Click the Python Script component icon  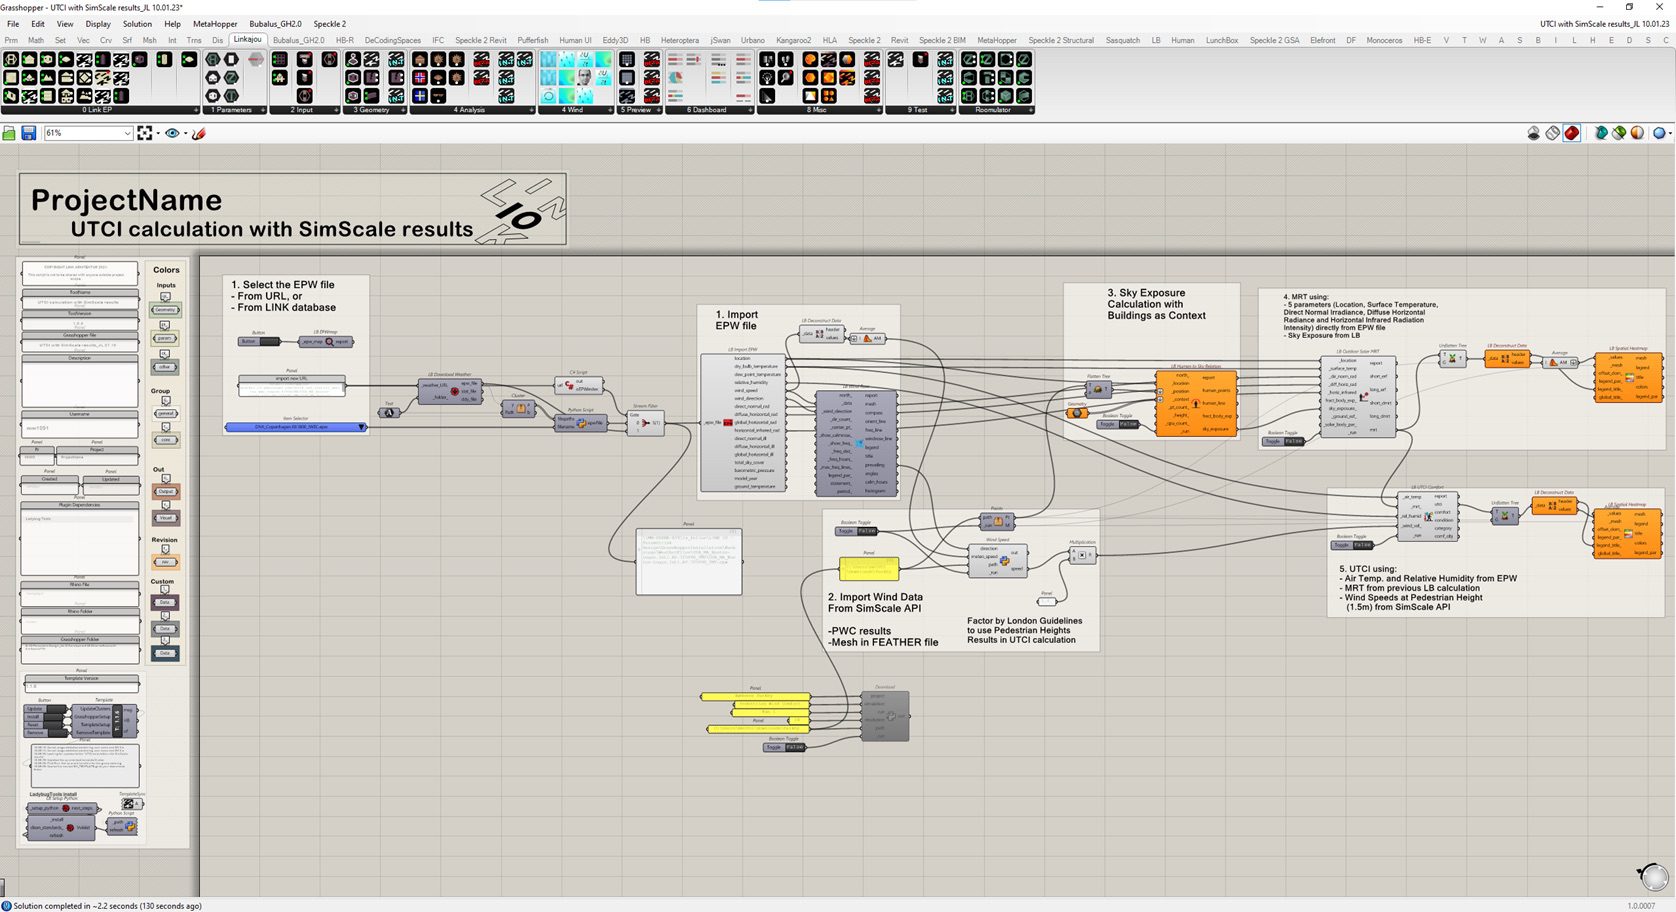pyautogui.click(x=581, y=423)
